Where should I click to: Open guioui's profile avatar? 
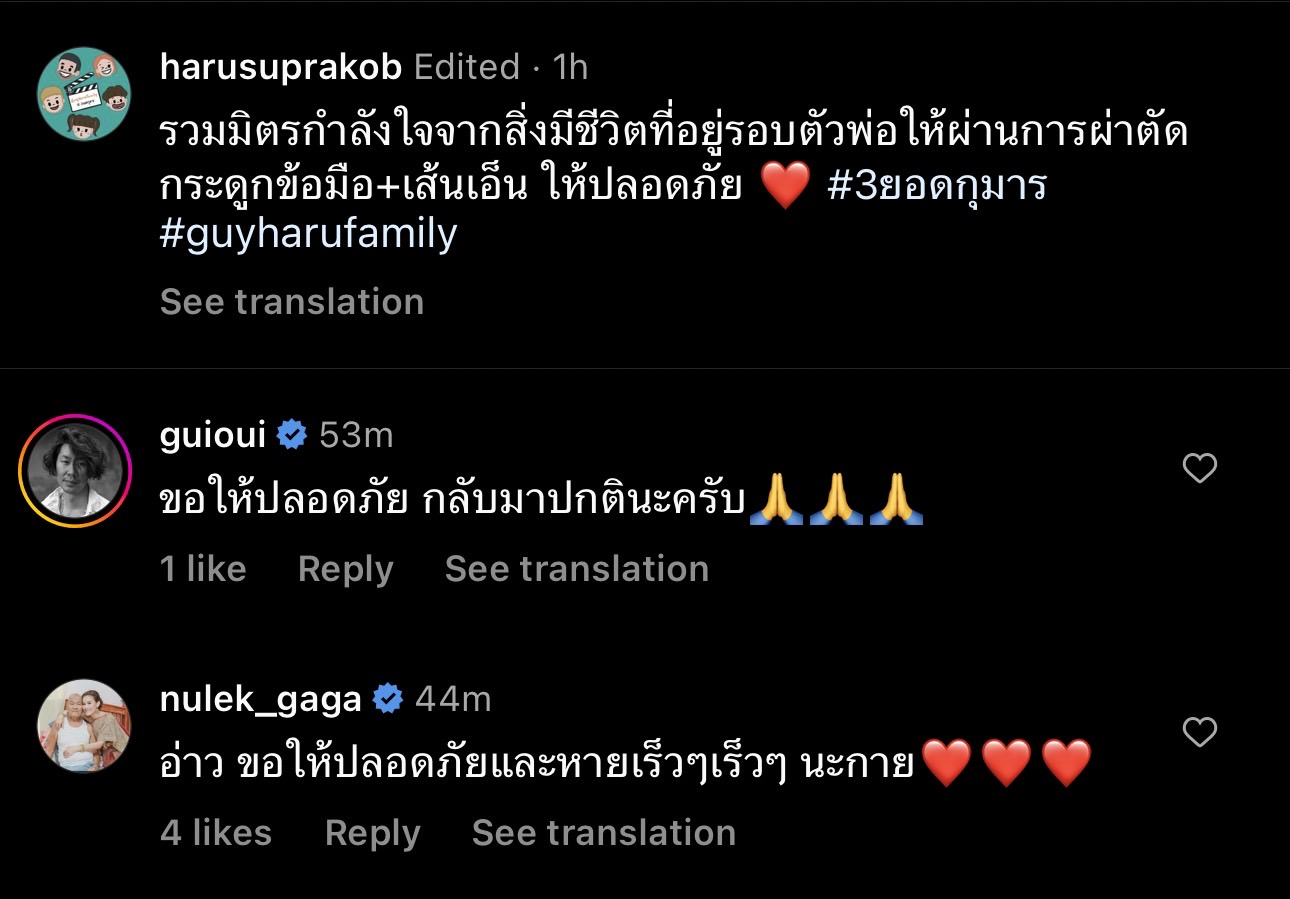tap(74, 470)
